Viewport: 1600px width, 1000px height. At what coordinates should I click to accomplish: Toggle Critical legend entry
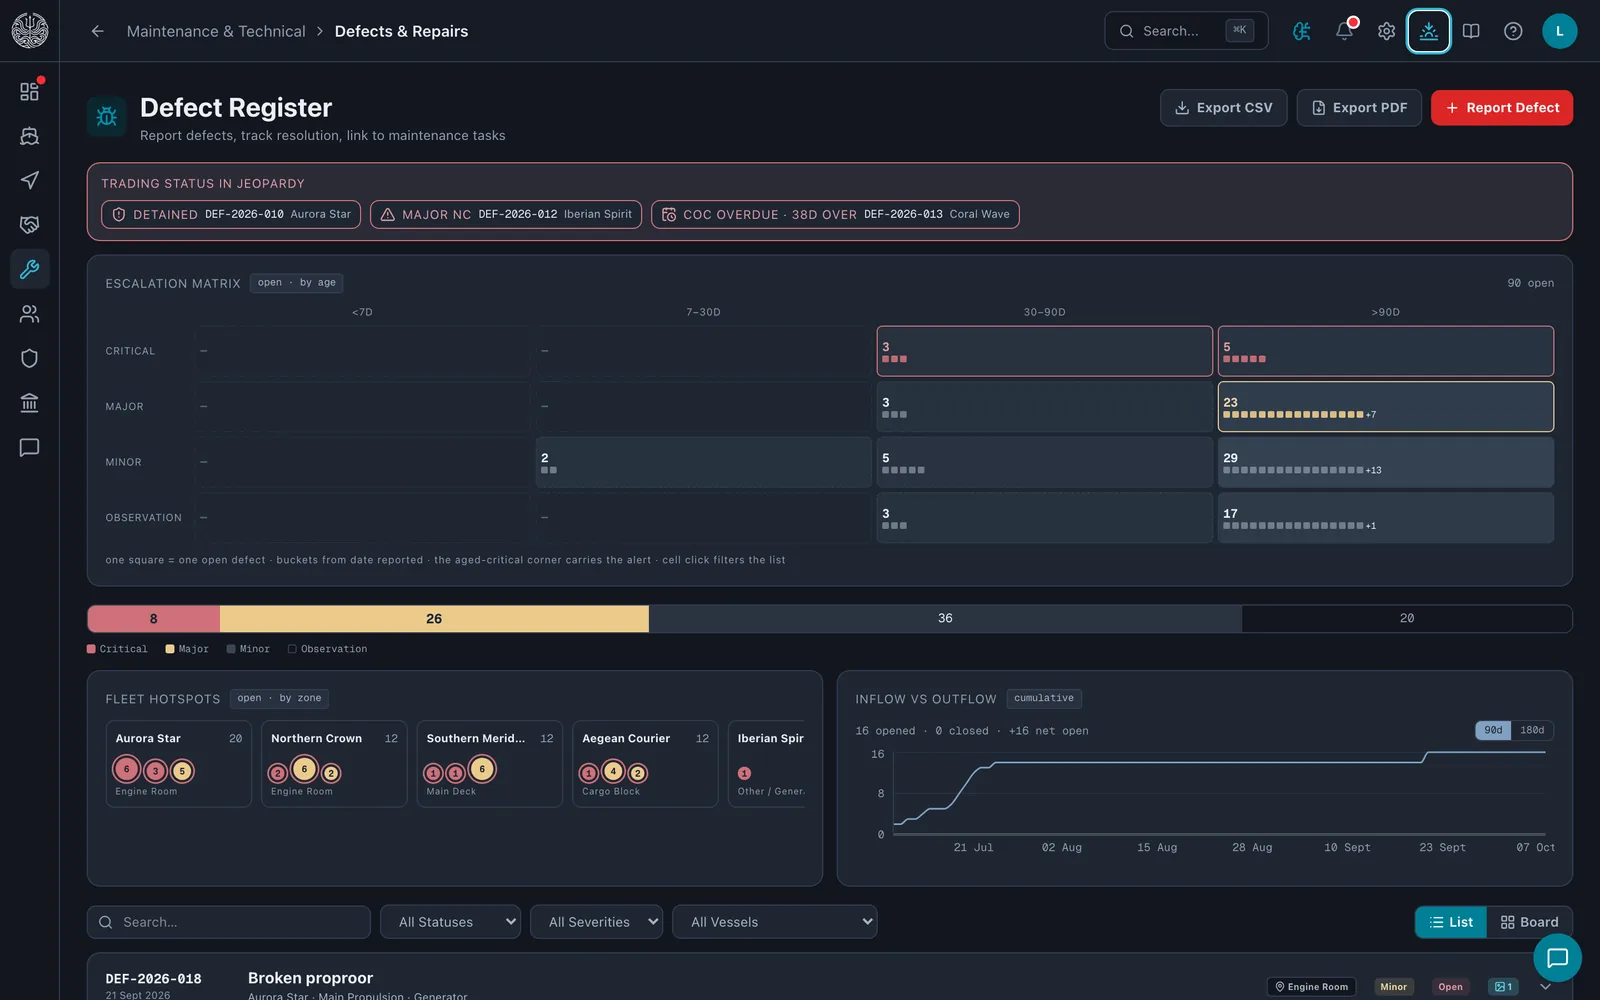coord(117,649)
